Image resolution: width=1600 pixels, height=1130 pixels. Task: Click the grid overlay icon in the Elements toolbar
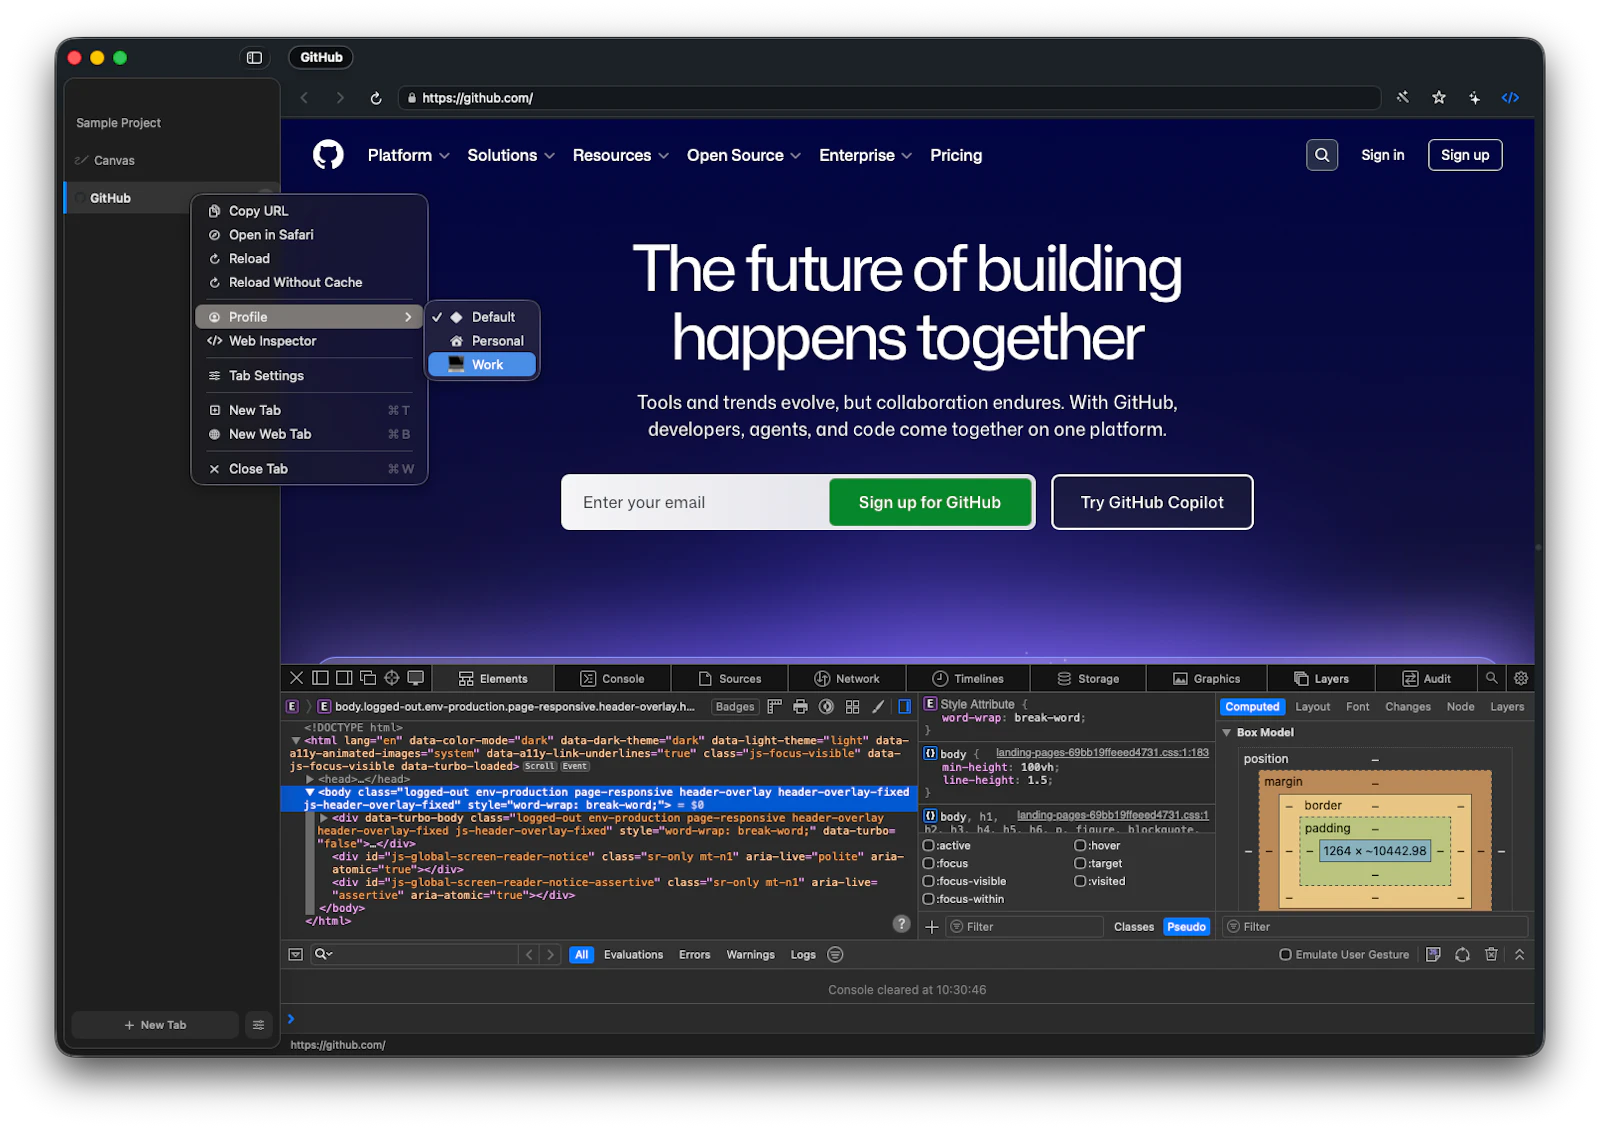(852, 706)
